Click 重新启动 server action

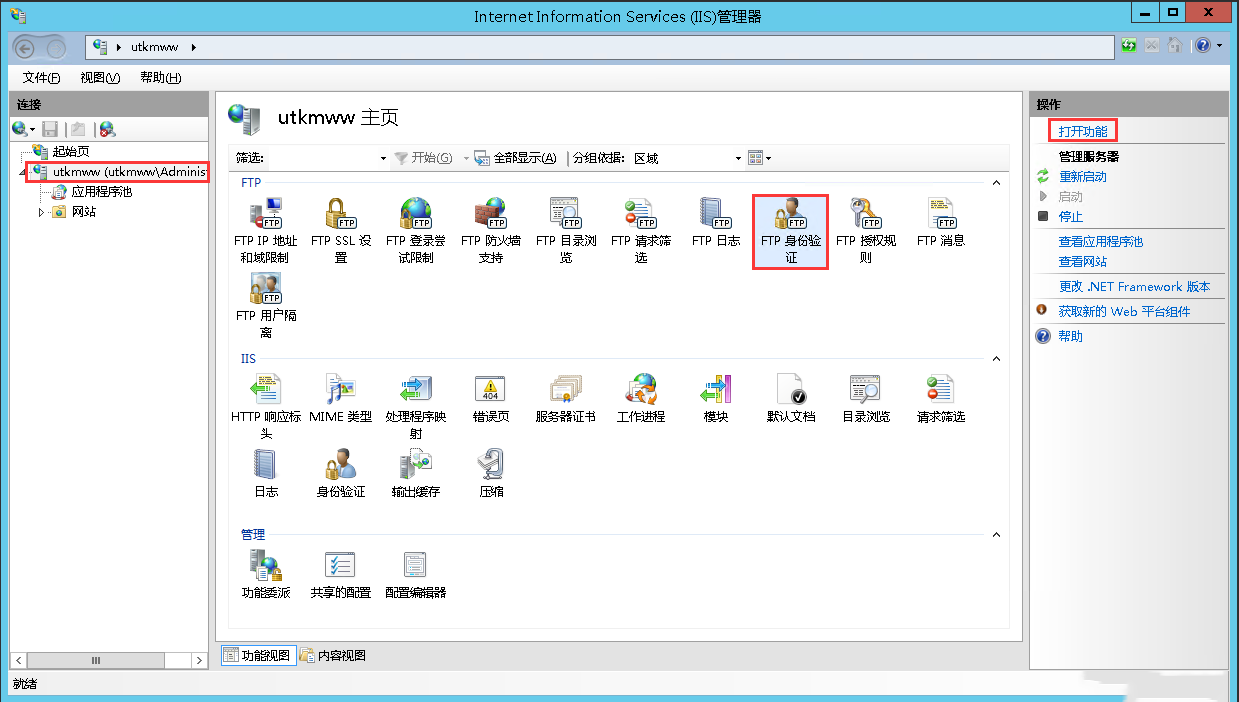click(x=1083, y=176)
